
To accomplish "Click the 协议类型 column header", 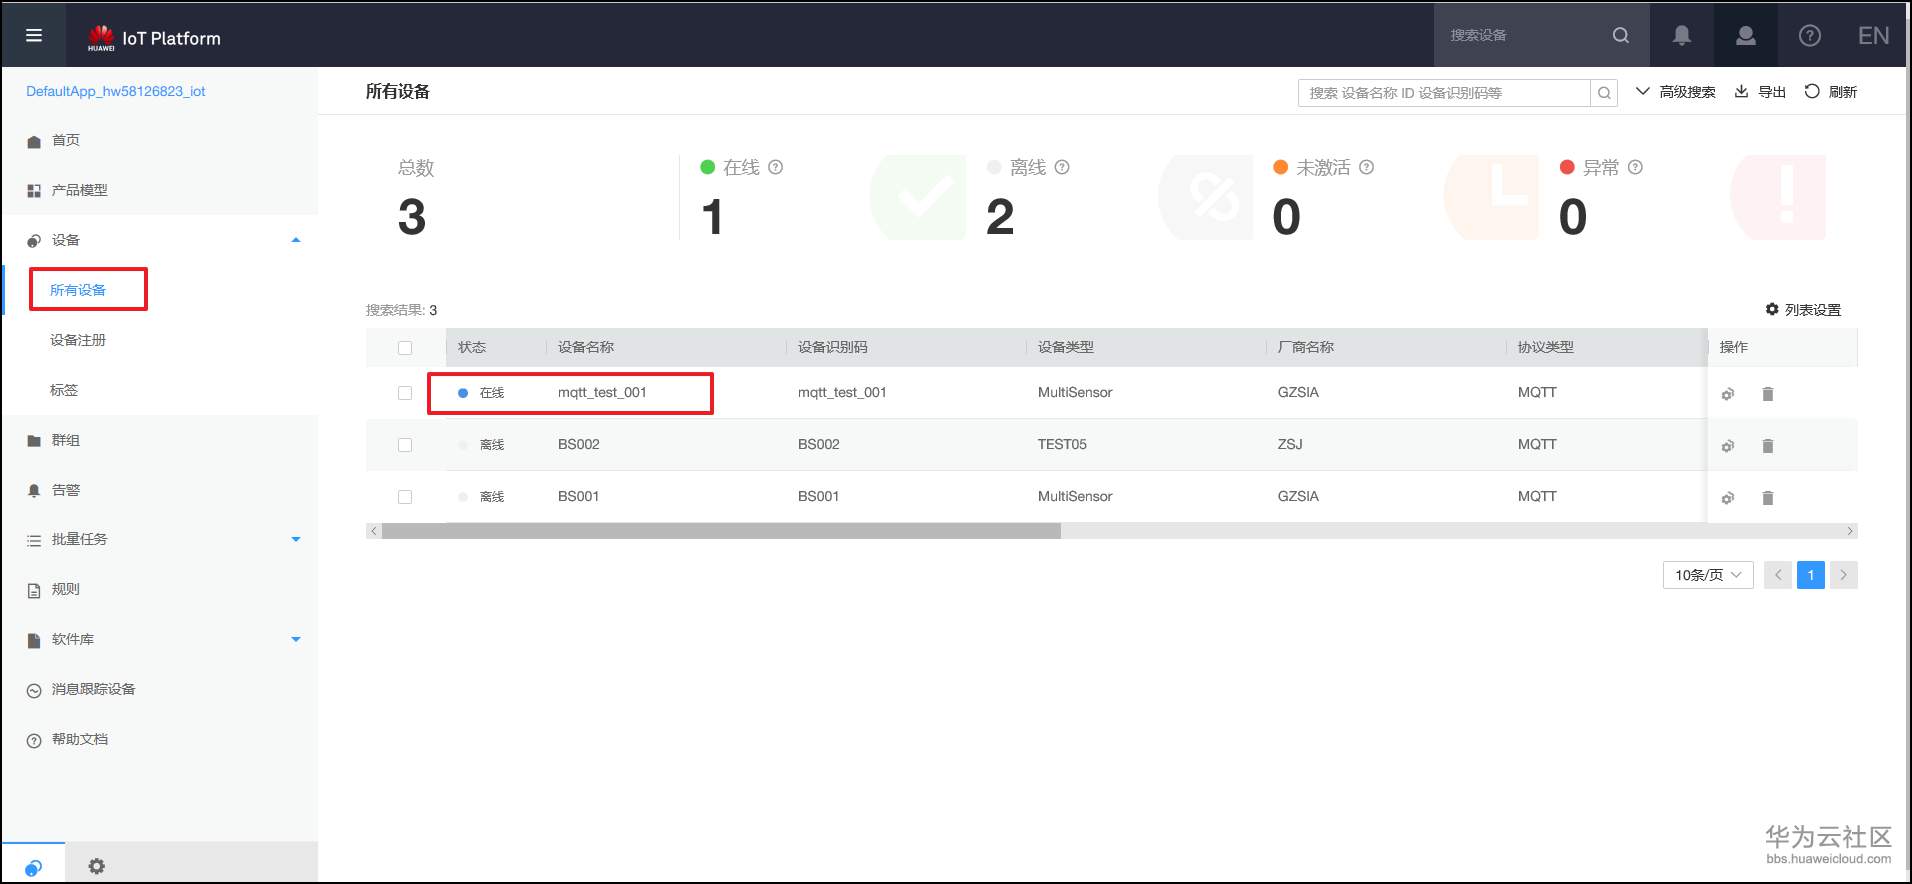I will pyautogui.click(x=1546, y=347).
